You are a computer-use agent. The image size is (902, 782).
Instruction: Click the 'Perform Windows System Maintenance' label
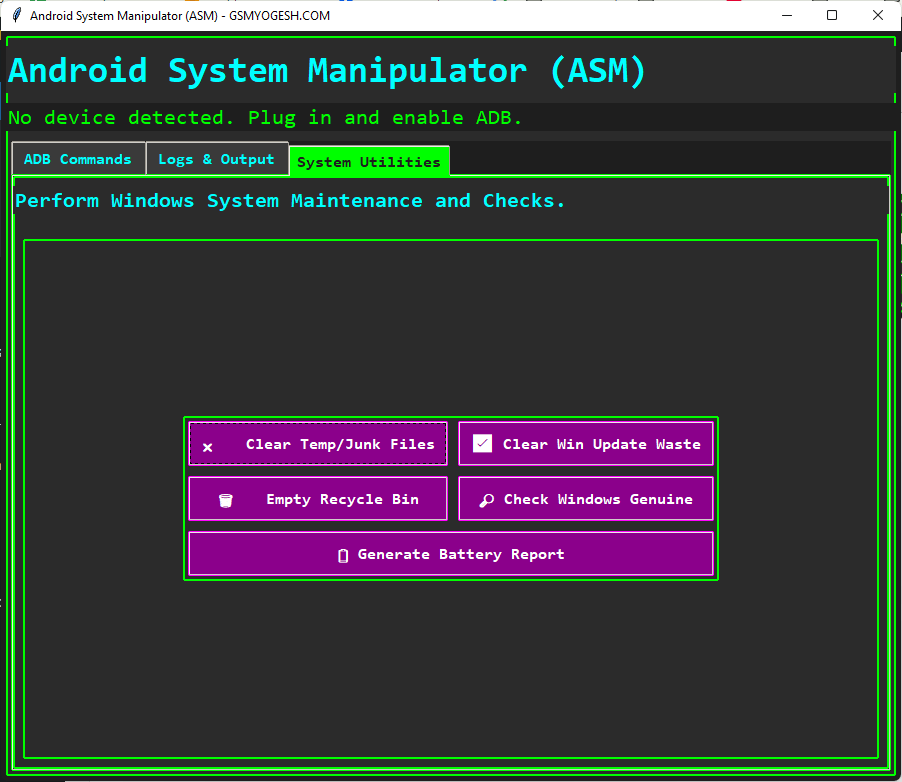pyautogui.click(x=288, y=201)
